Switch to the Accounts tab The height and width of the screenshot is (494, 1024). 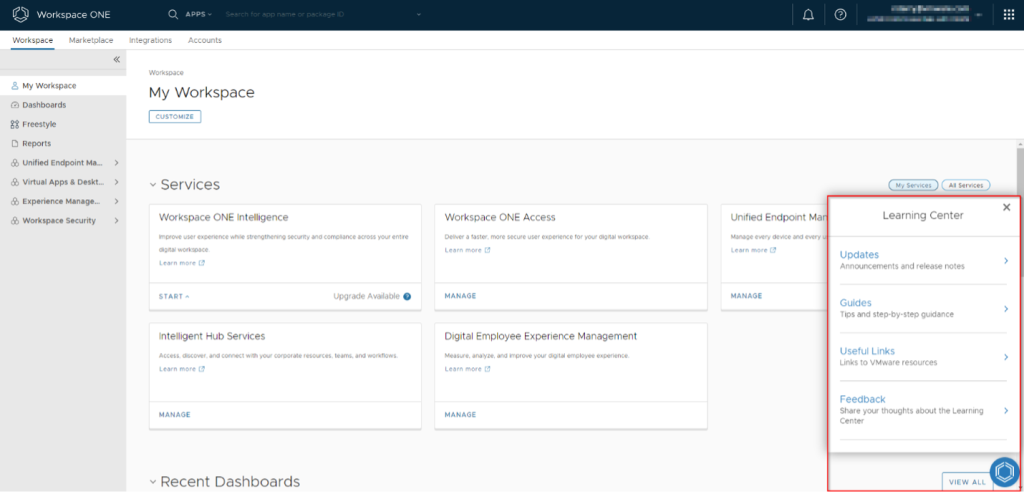[204, 41]
